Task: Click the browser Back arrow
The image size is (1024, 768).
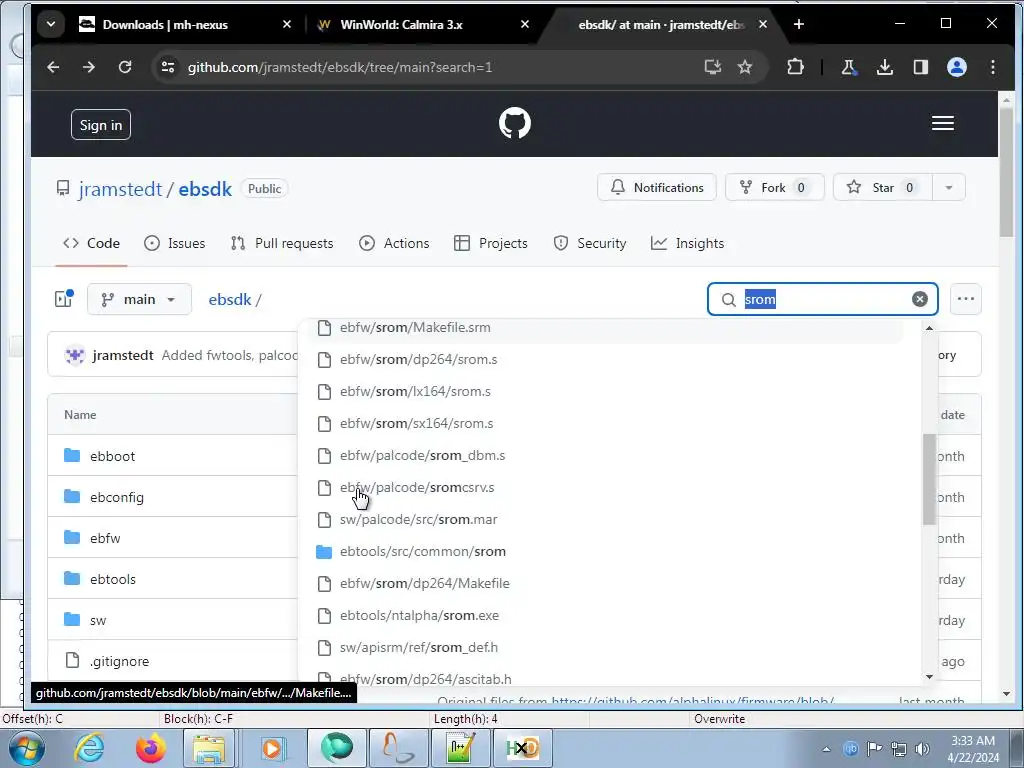Action: [54, 67]
